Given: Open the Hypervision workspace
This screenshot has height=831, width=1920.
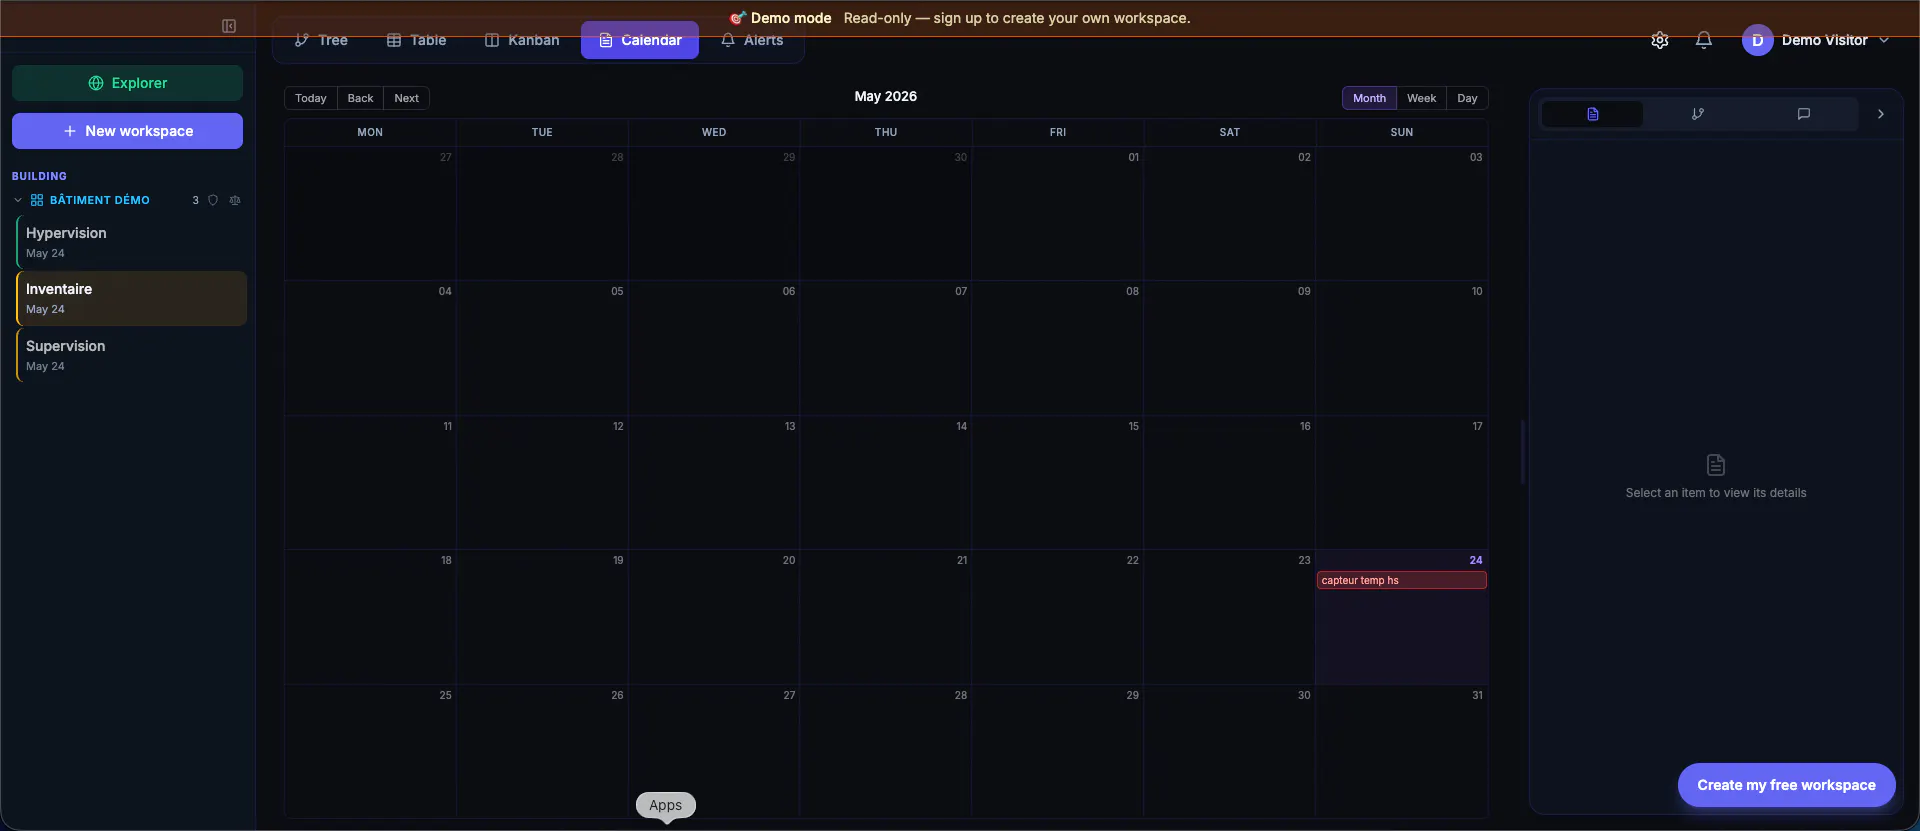Looking at the screenshot, I should pos(131,242).
